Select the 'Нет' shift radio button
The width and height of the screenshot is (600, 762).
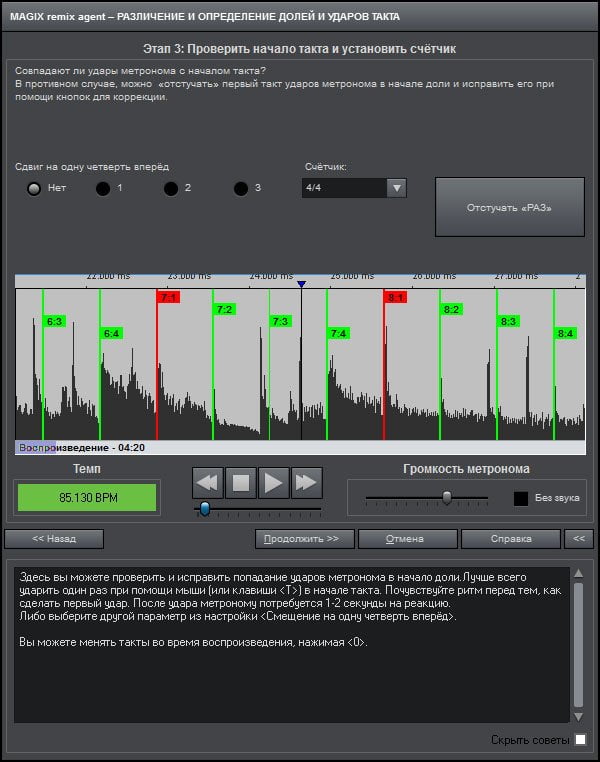tap(34, 189)
